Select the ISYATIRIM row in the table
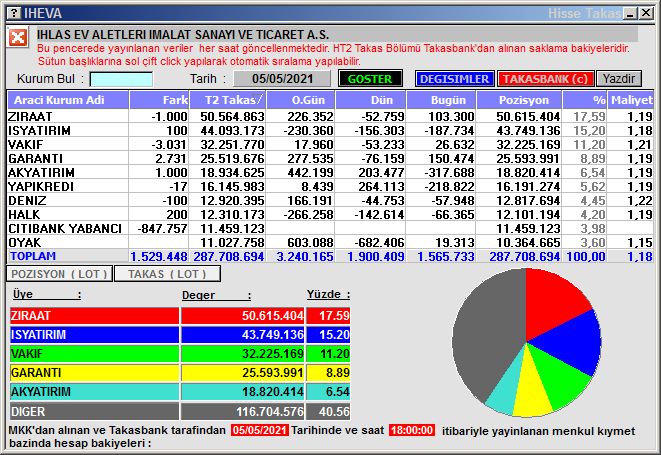661x455 pixels. click(x=330, y=130)
